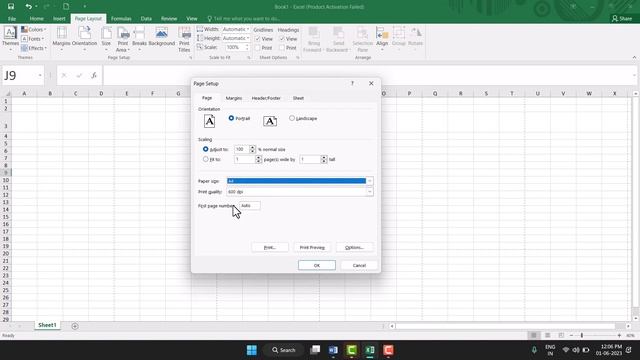Click Cancel in Page Setup dialog
This screenshot has width=640, height=360.
click(359, 265)
